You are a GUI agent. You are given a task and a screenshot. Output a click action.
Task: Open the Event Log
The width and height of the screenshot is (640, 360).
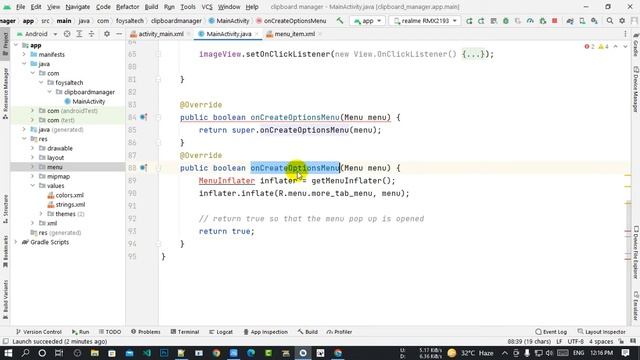pyautogui.click(x=551, y=332)
